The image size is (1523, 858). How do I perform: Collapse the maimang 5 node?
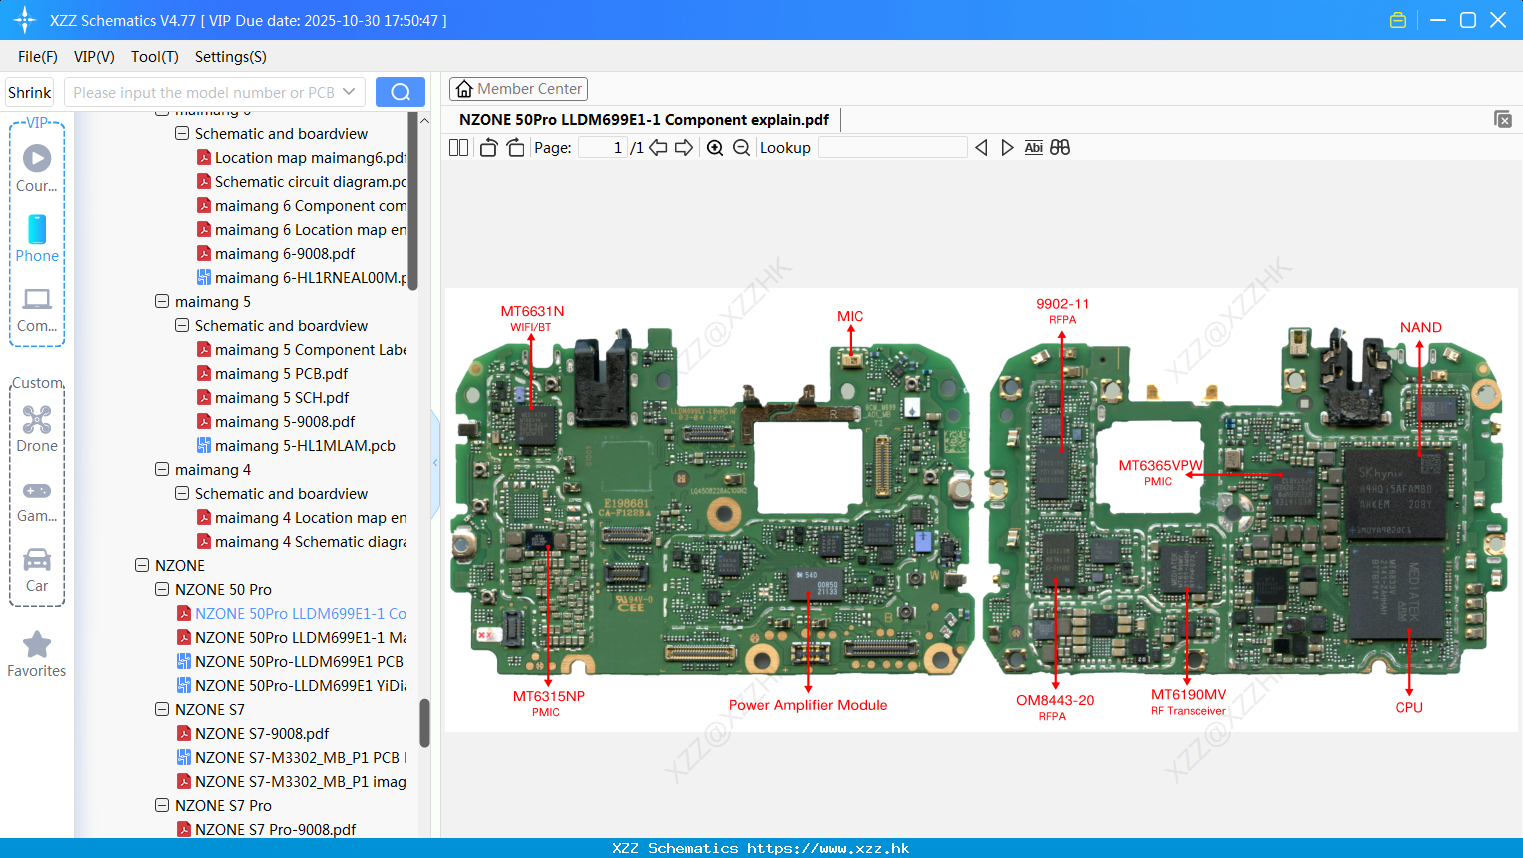point(162,301)
